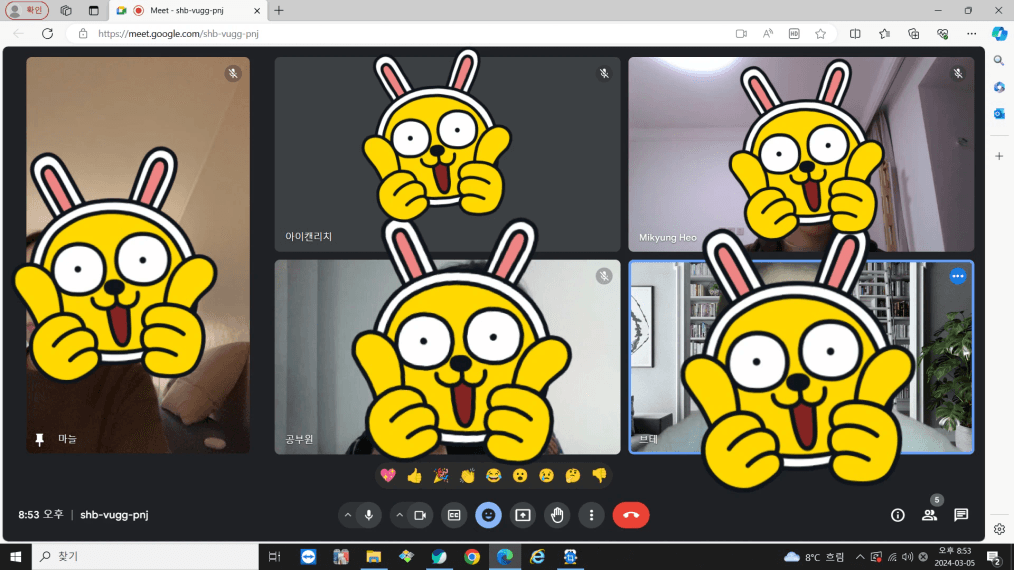Raise hand in the meeting

pos(557,516)
